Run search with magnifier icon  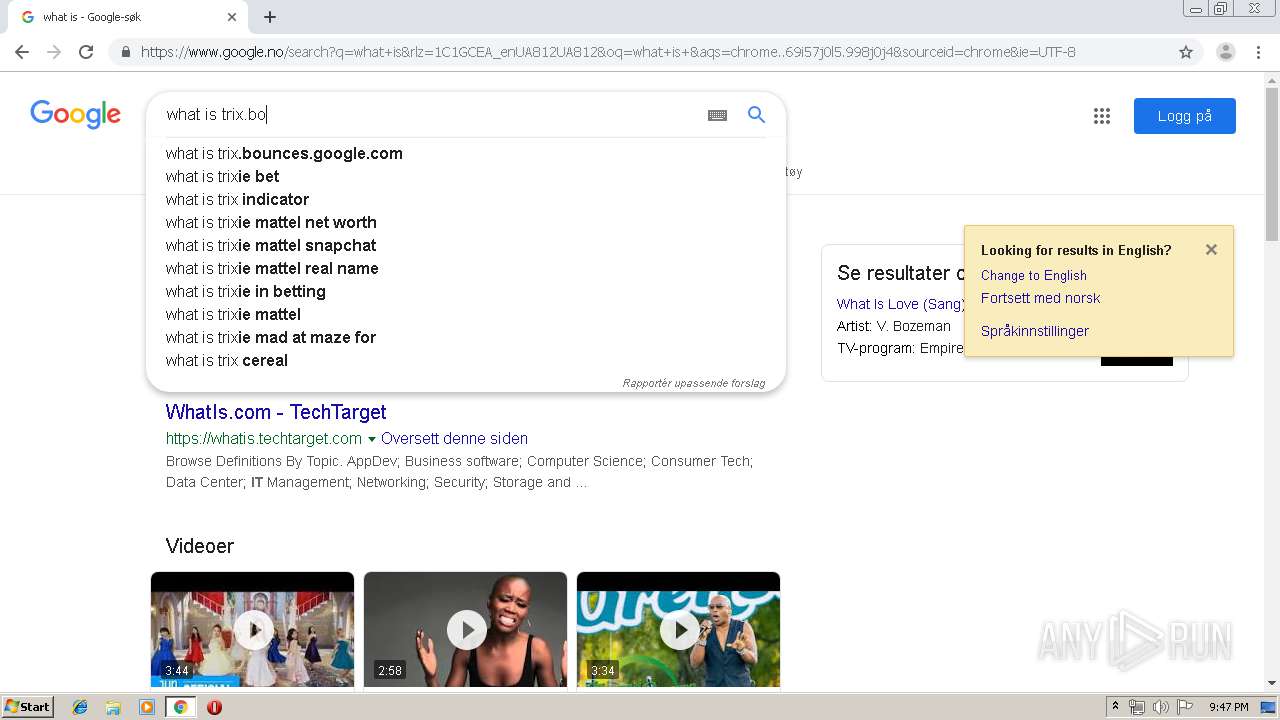[x=757, y=114]
